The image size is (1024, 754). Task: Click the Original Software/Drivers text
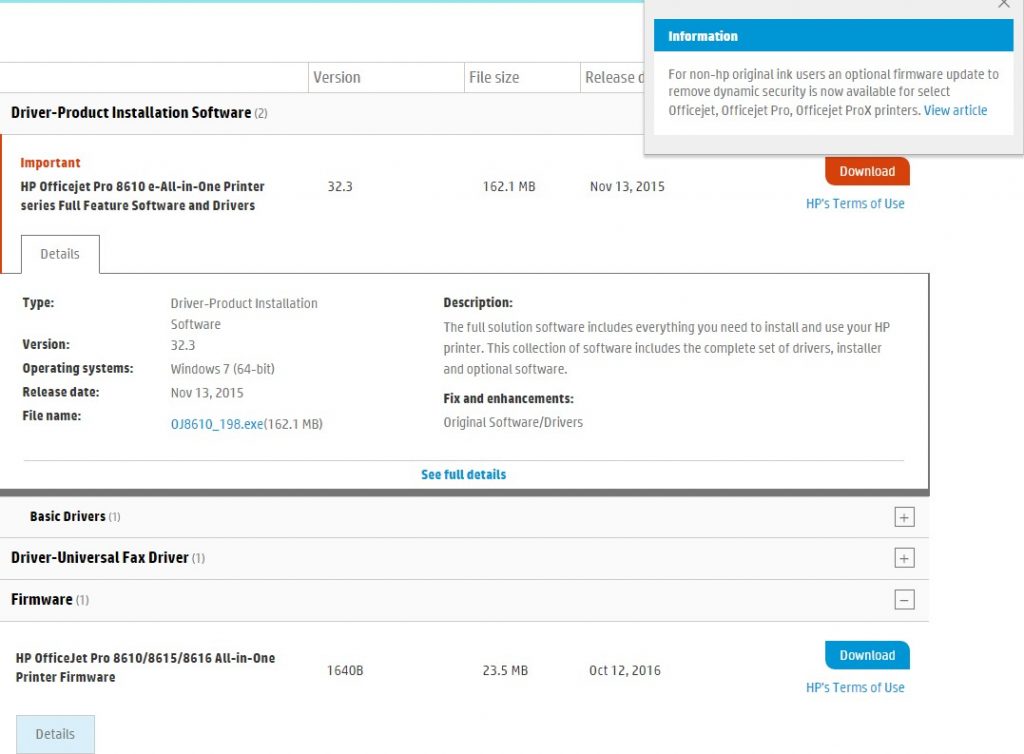(513, 422)
